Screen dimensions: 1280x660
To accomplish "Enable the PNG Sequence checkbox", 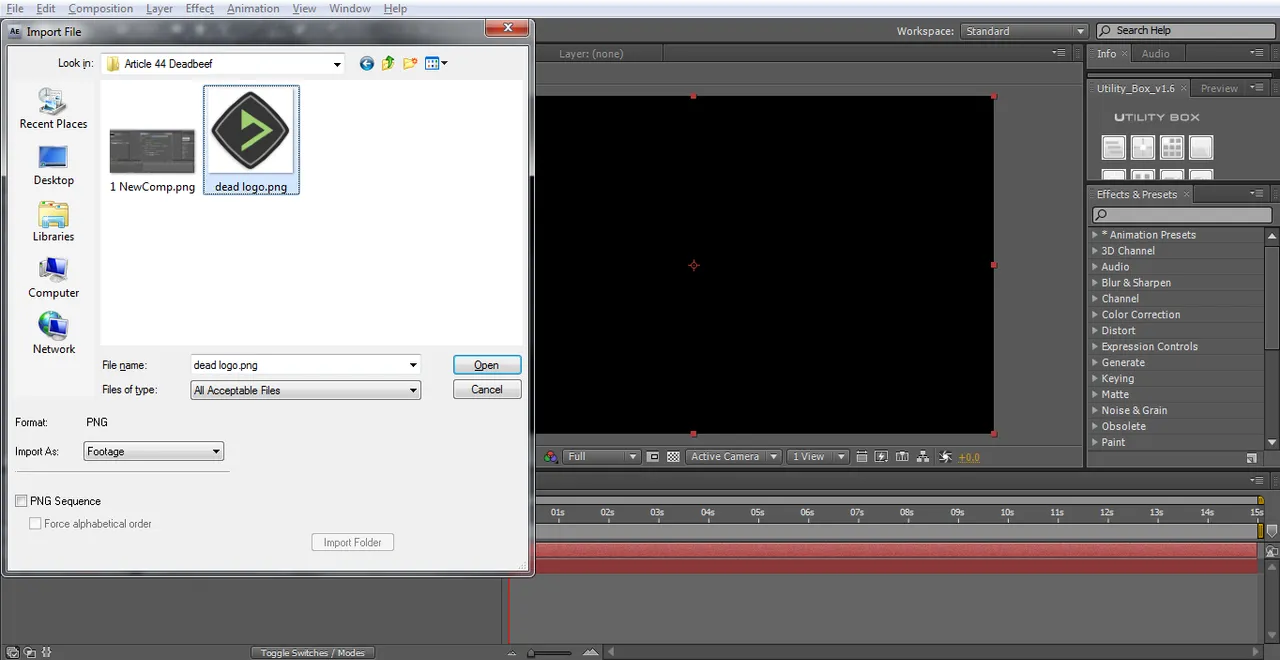I will click(x=21, y=501).
